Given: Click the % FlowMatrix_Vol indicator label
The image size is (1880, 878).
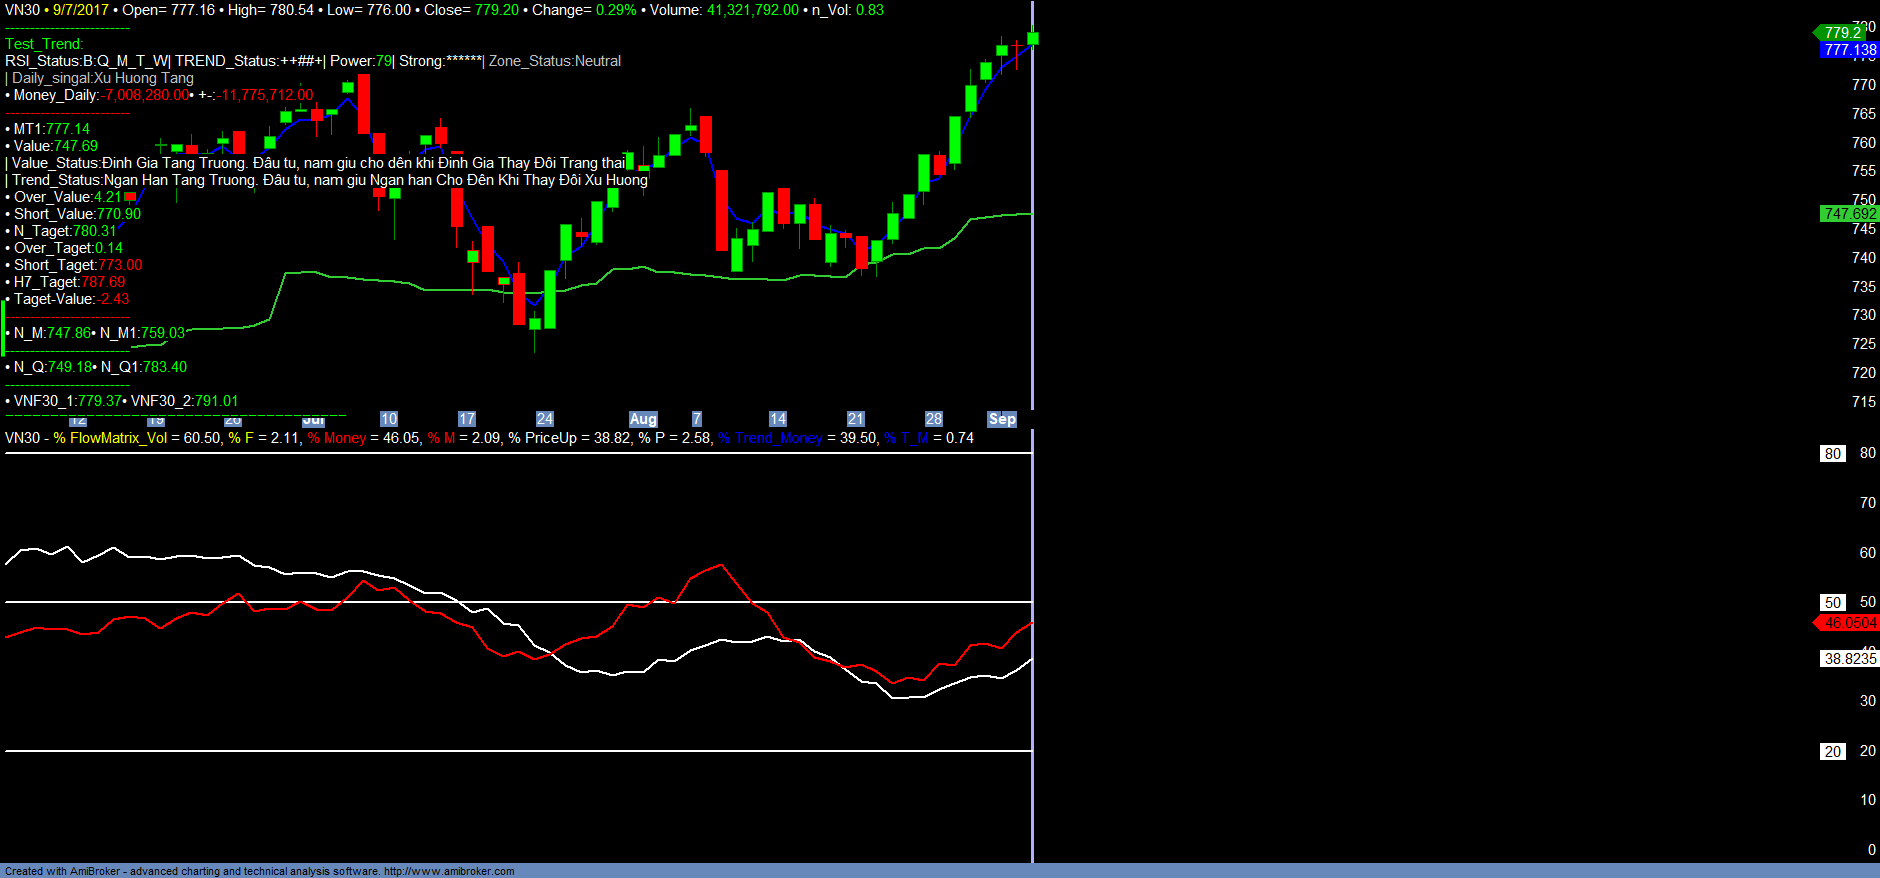Looking at the screenshot, I should coord(110,438).
